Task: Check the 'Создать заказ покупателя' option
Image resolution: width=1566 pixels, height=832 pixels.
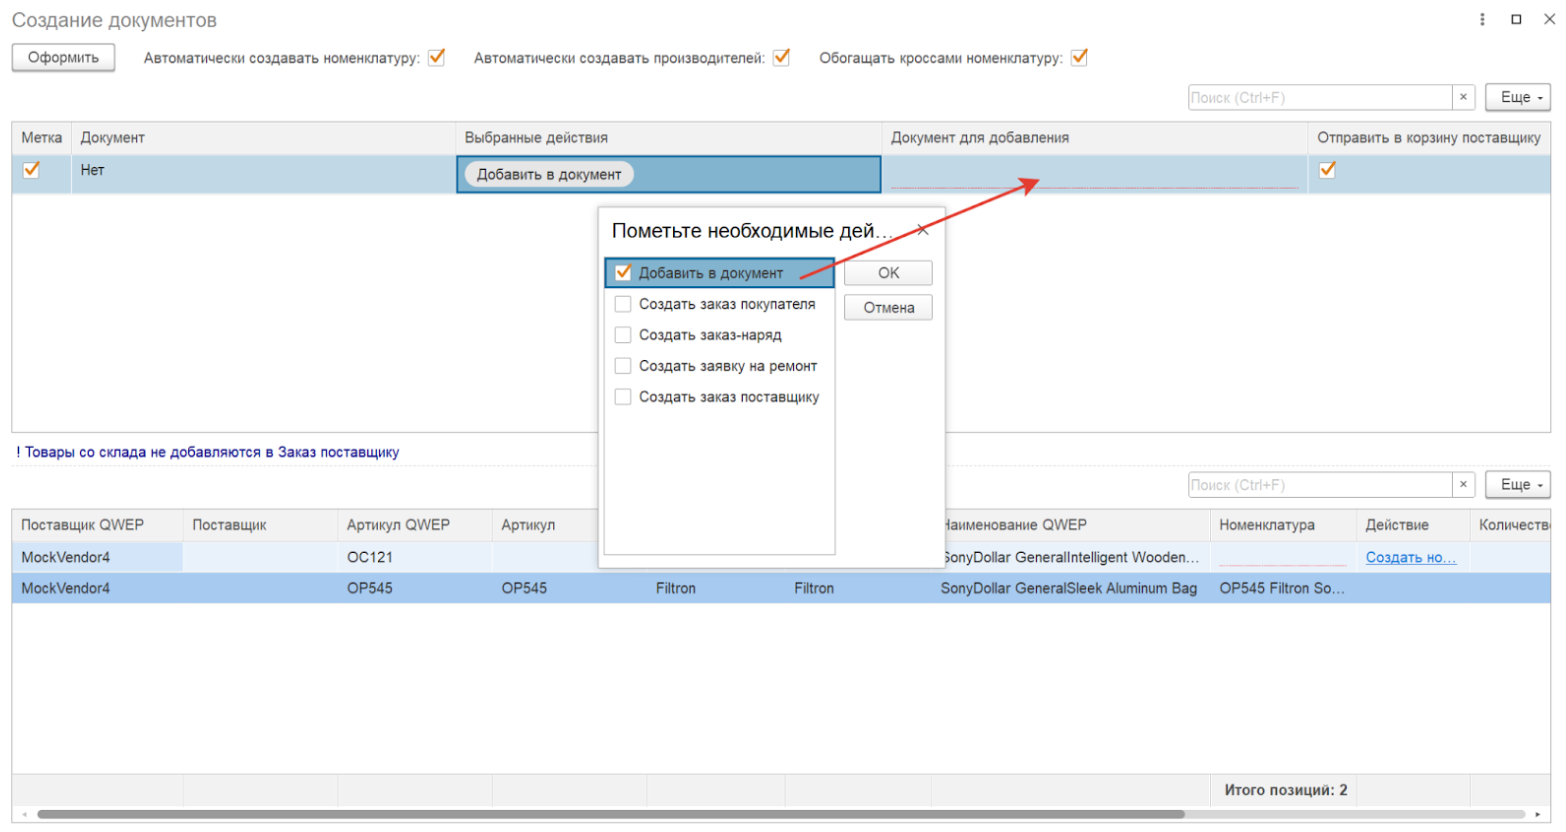Action: pos(623,304)
